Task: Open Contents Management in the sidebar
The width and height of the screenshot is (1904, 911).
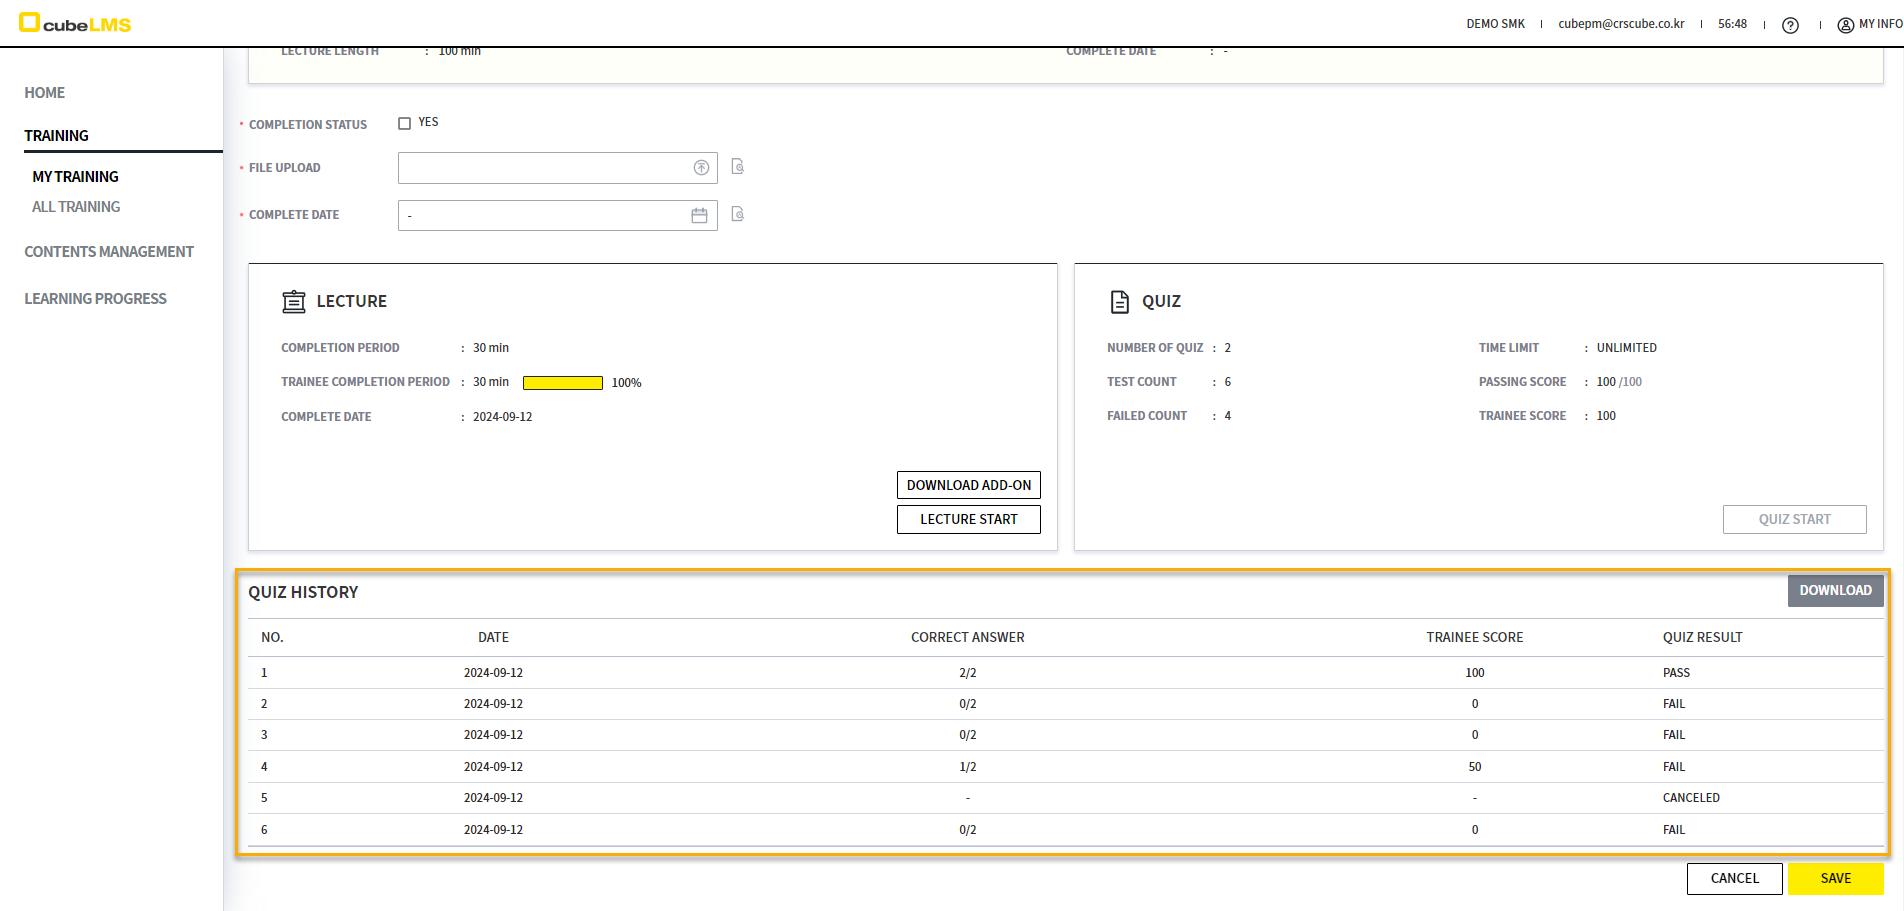Action: coord(109,252)
